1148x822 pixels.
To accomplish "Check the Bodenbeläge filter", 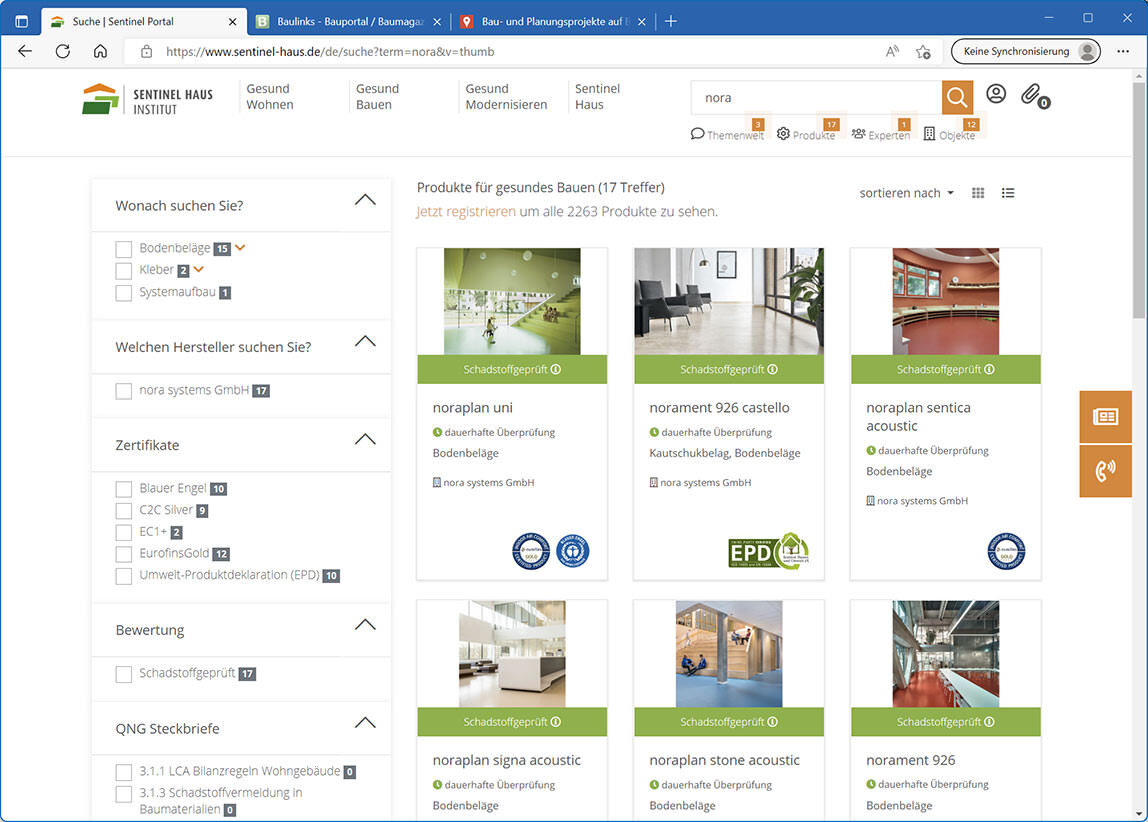I will click(x=124, y=249).
